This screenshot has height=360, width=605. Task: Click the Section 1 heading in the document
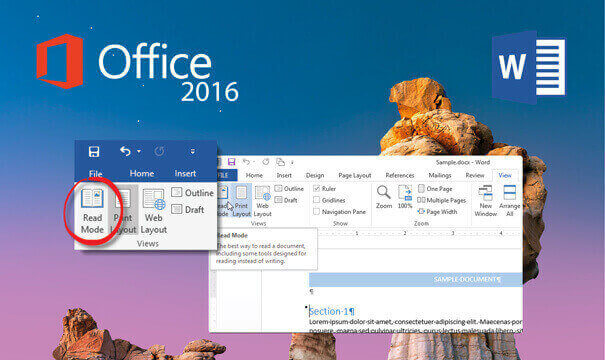332,311
